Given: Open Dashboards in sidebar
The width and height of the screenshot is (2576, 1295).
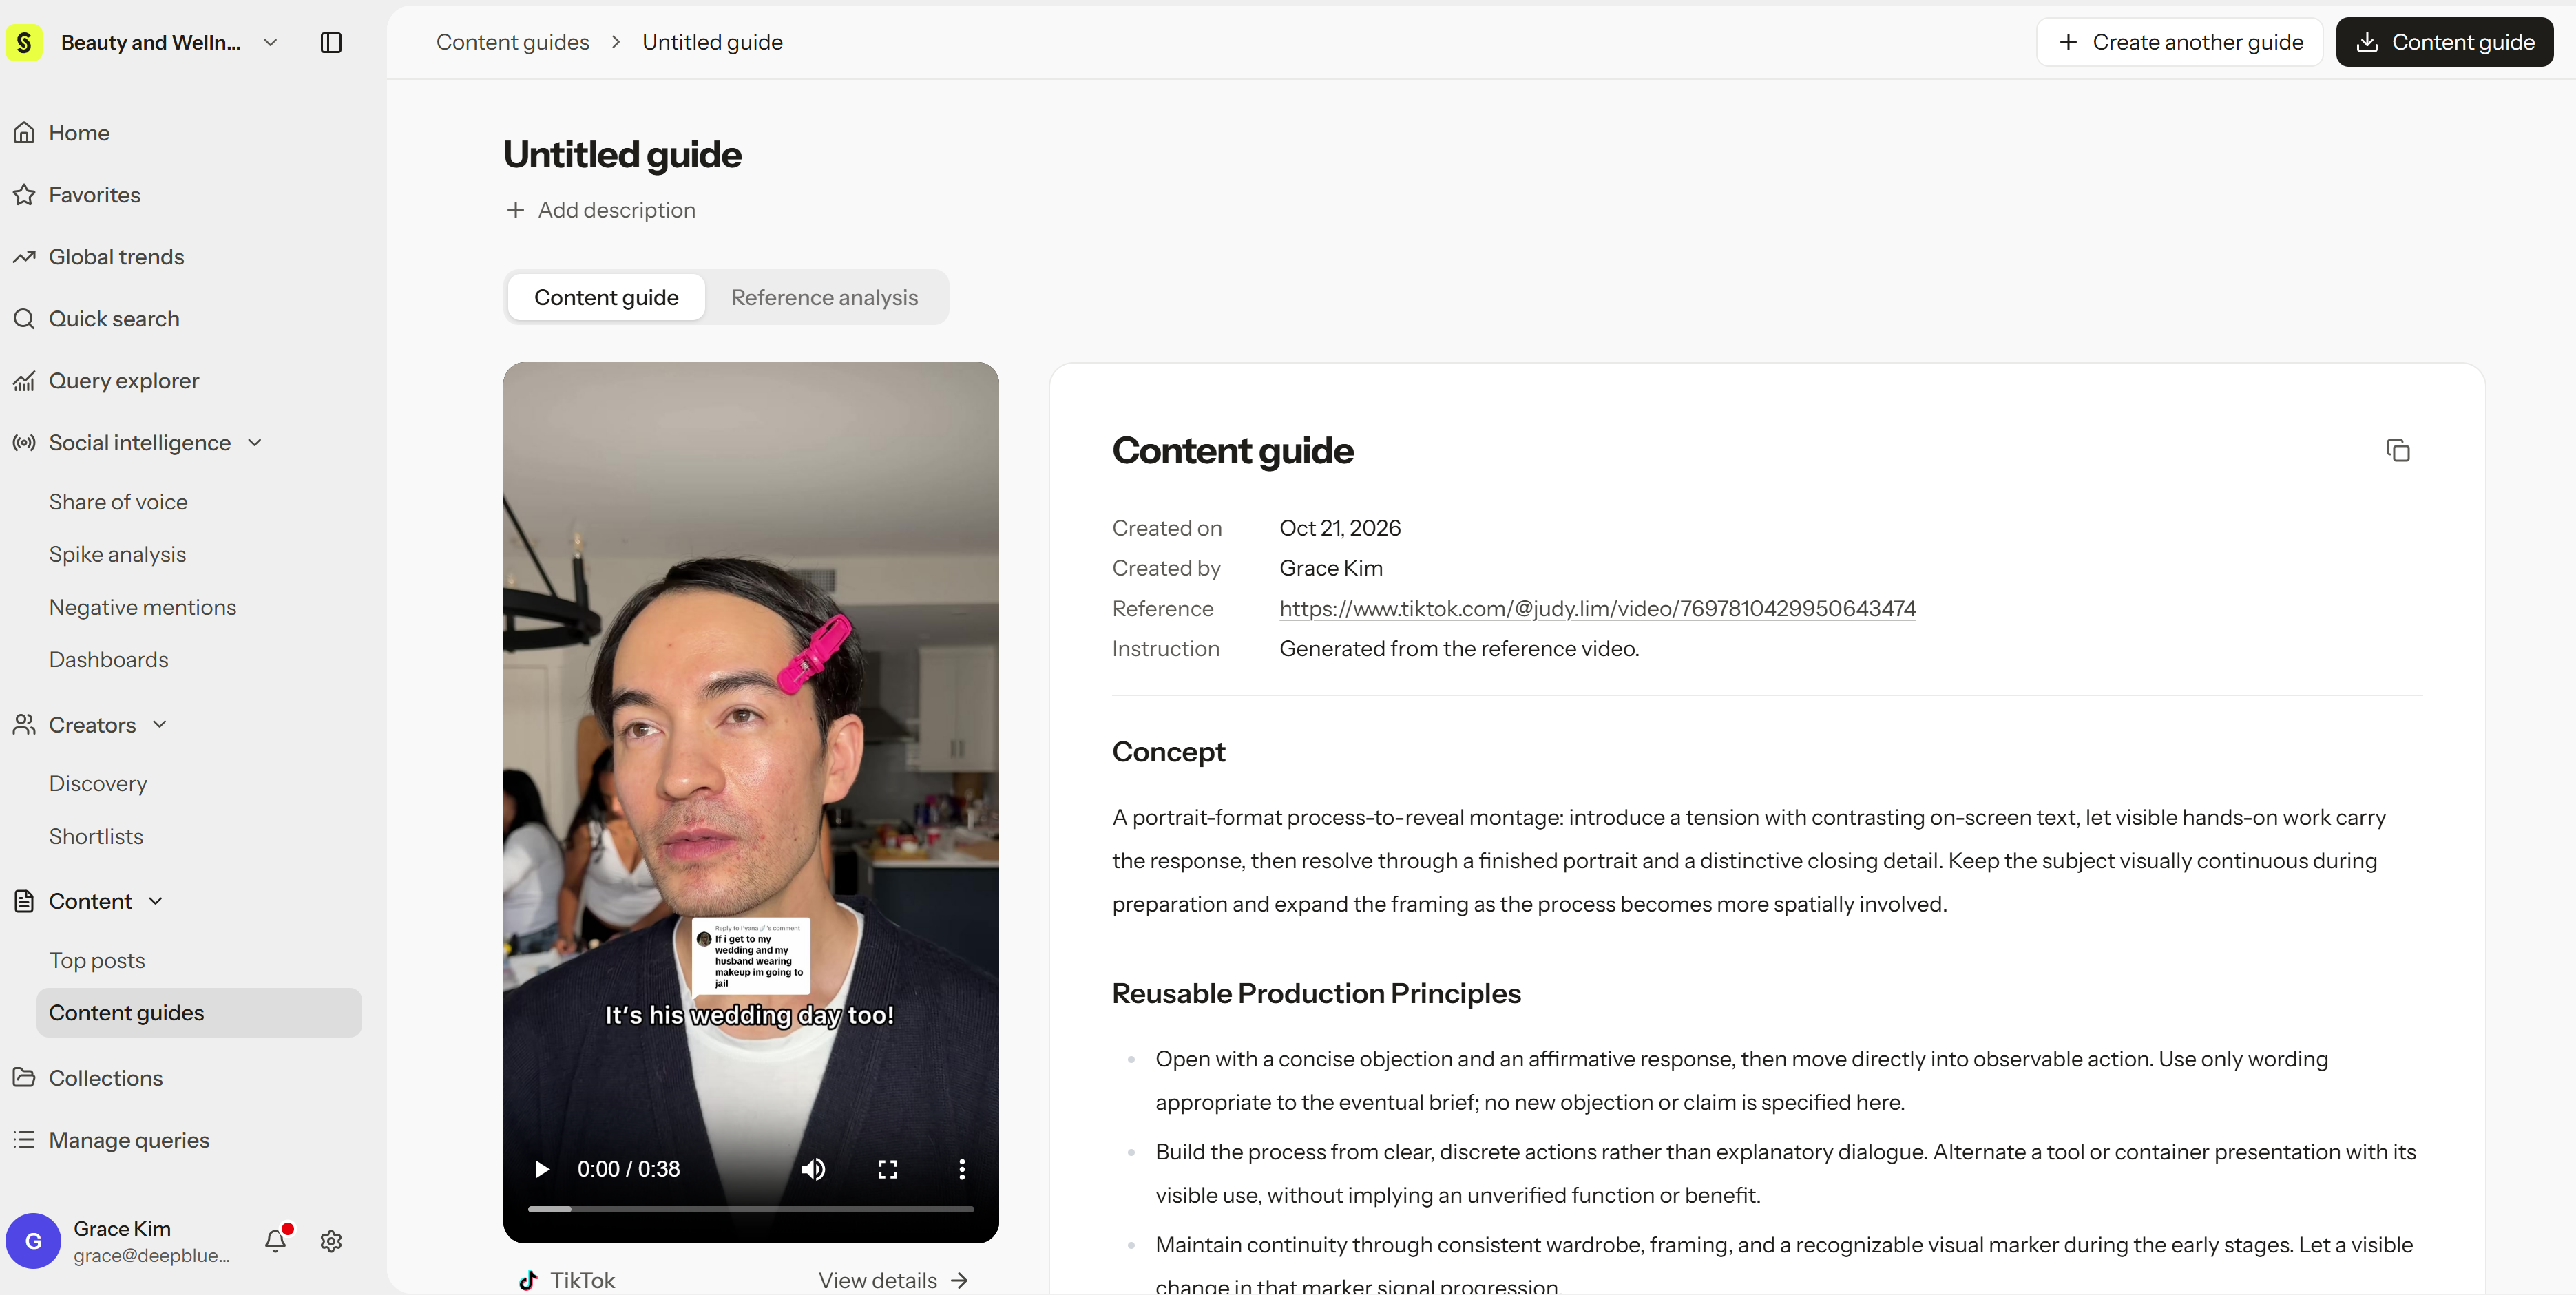Looking at the screenshot, I should tap(109, 660).
